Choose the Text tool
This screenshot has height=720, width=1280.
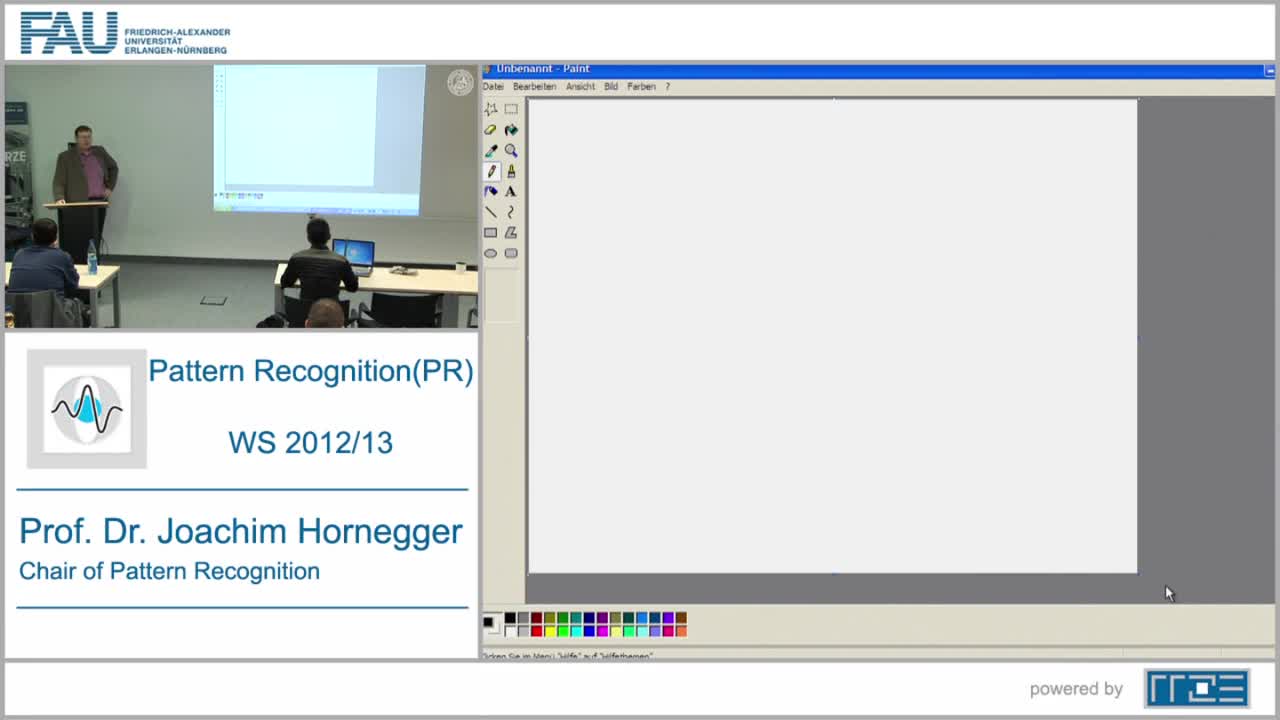tap(511, 191)
